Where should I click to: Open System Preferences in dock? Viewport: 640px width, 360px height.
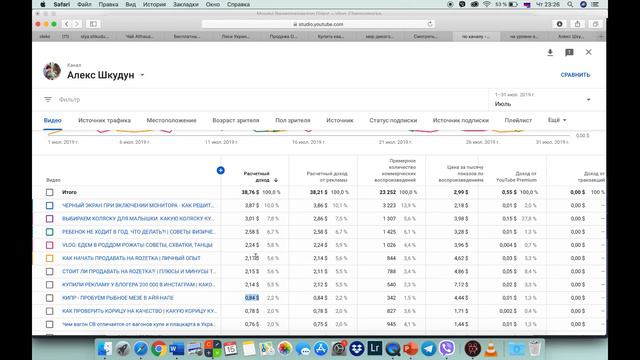click(x=339, y=349)
